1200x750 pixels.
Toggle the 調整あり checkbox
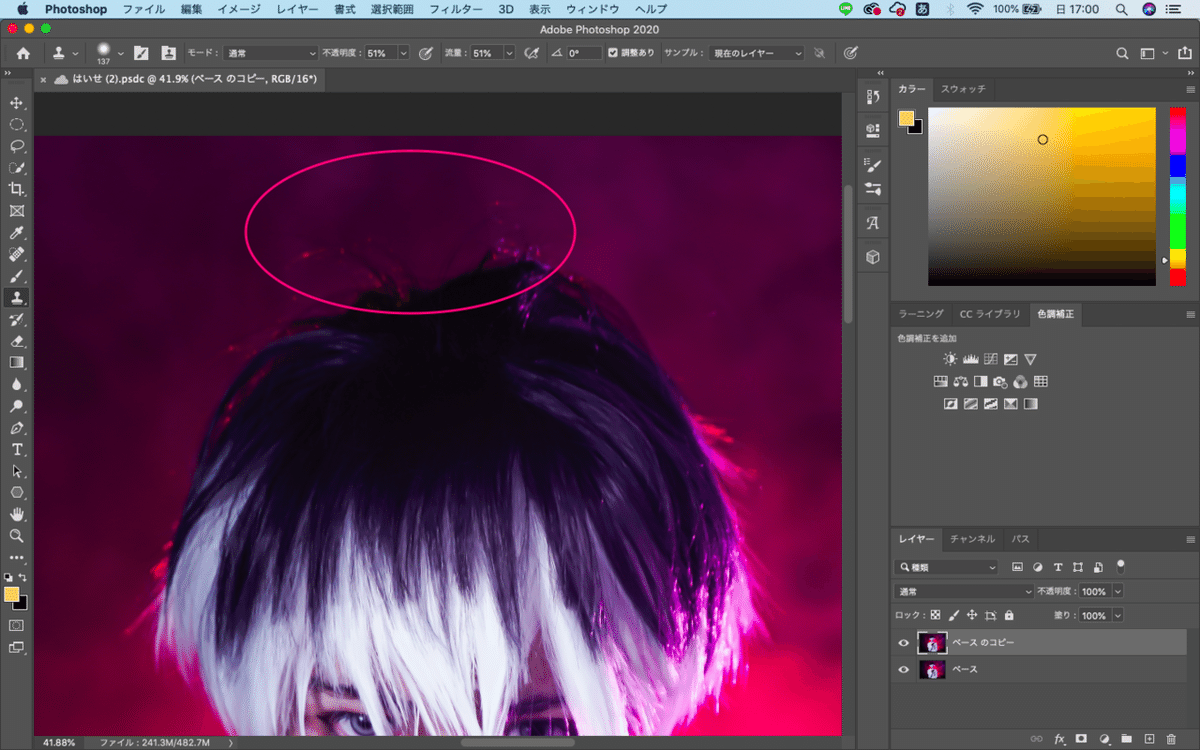613,53
